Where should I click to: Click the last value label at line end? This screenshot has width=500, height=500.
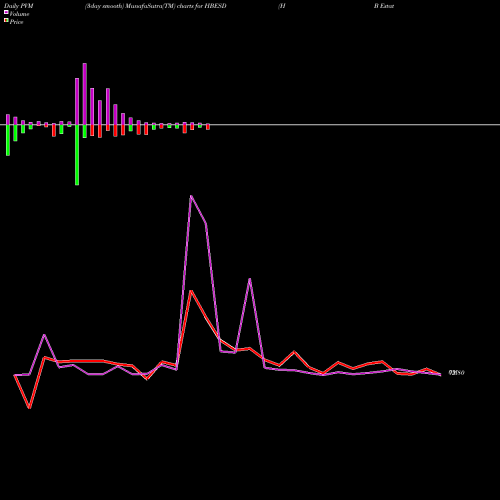tap(457, 373)
